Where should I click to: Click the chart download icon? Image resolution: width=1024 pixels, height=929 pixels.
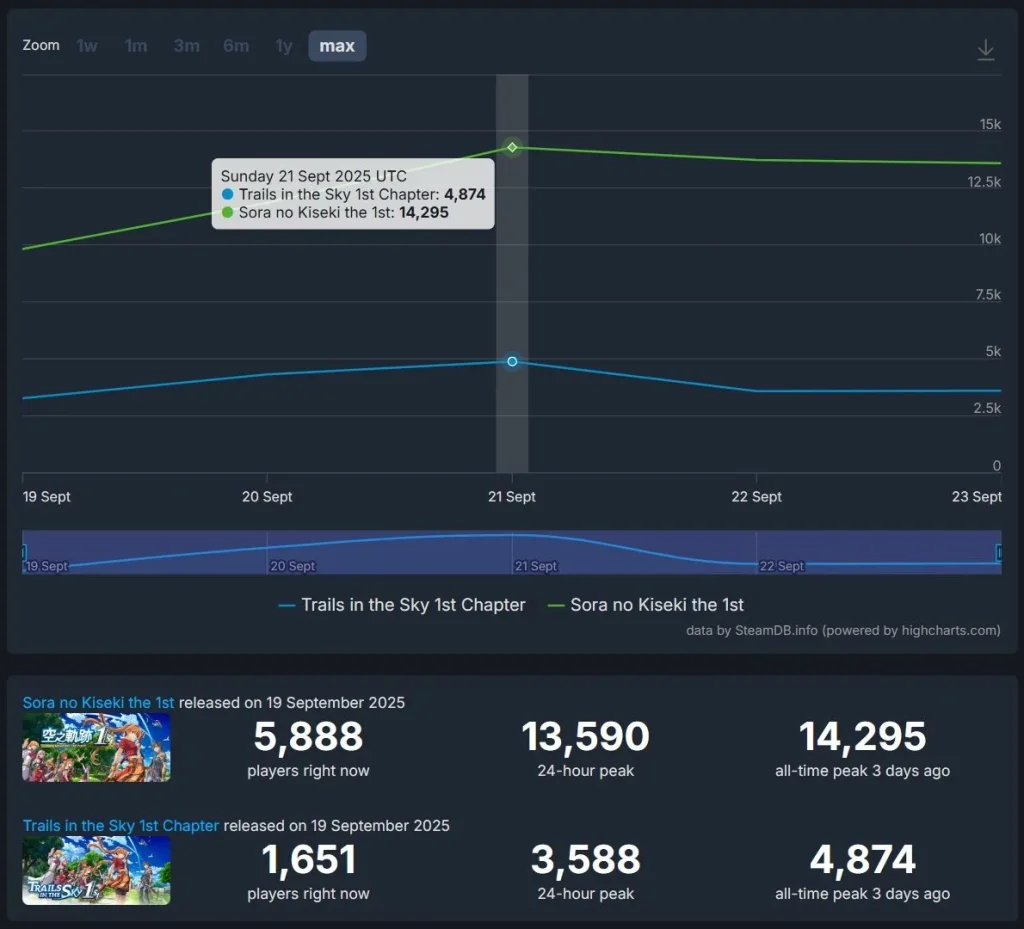[x=986, y=50]
